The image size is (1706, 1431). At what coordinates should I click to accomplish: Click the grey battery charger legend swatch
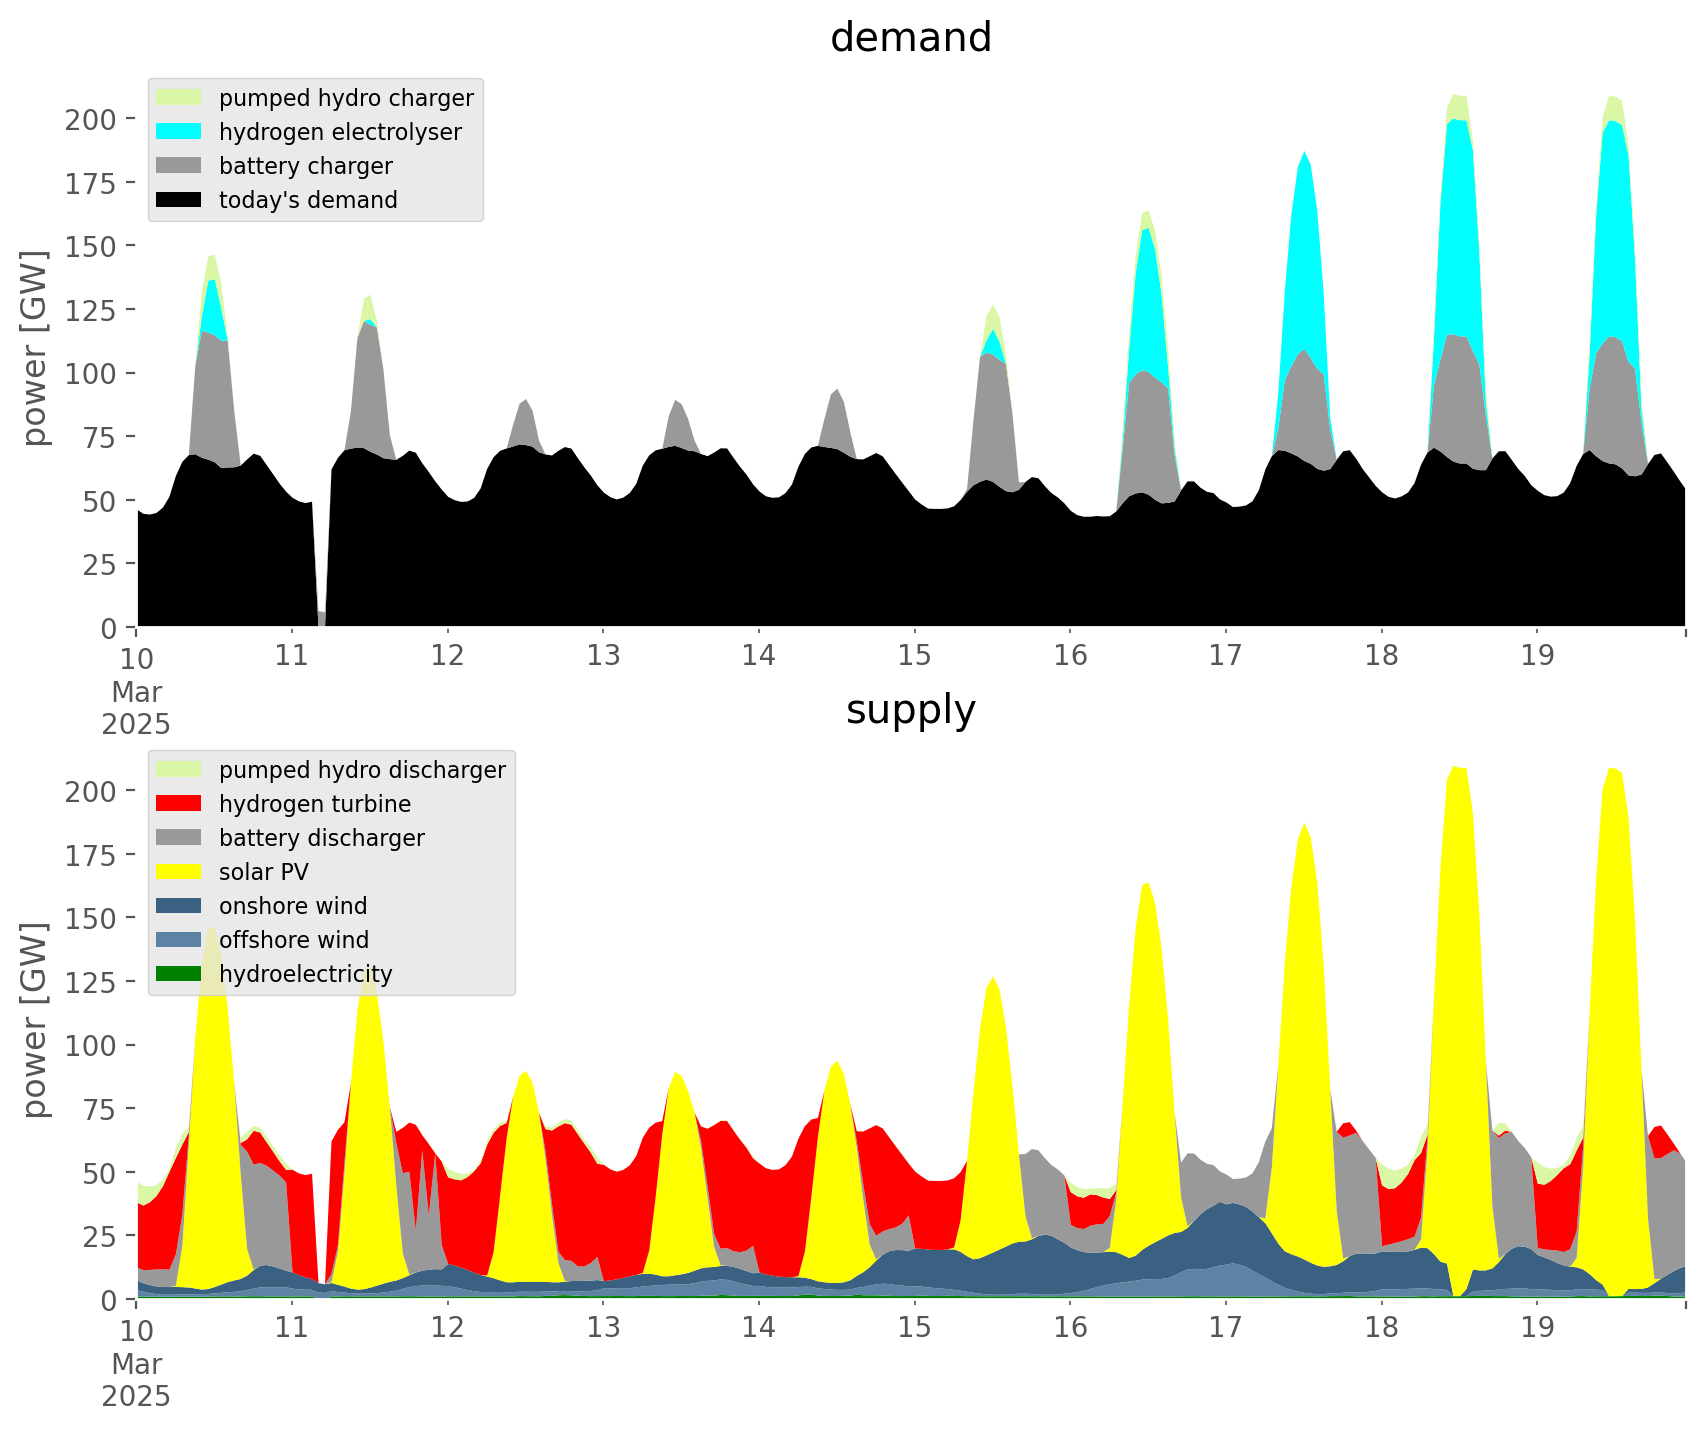coord(179,166)
